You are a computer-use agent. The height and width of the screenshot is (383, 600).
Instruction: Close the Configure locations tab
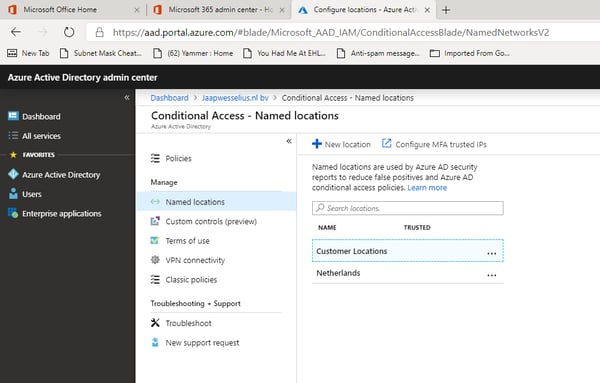[427, 10]
